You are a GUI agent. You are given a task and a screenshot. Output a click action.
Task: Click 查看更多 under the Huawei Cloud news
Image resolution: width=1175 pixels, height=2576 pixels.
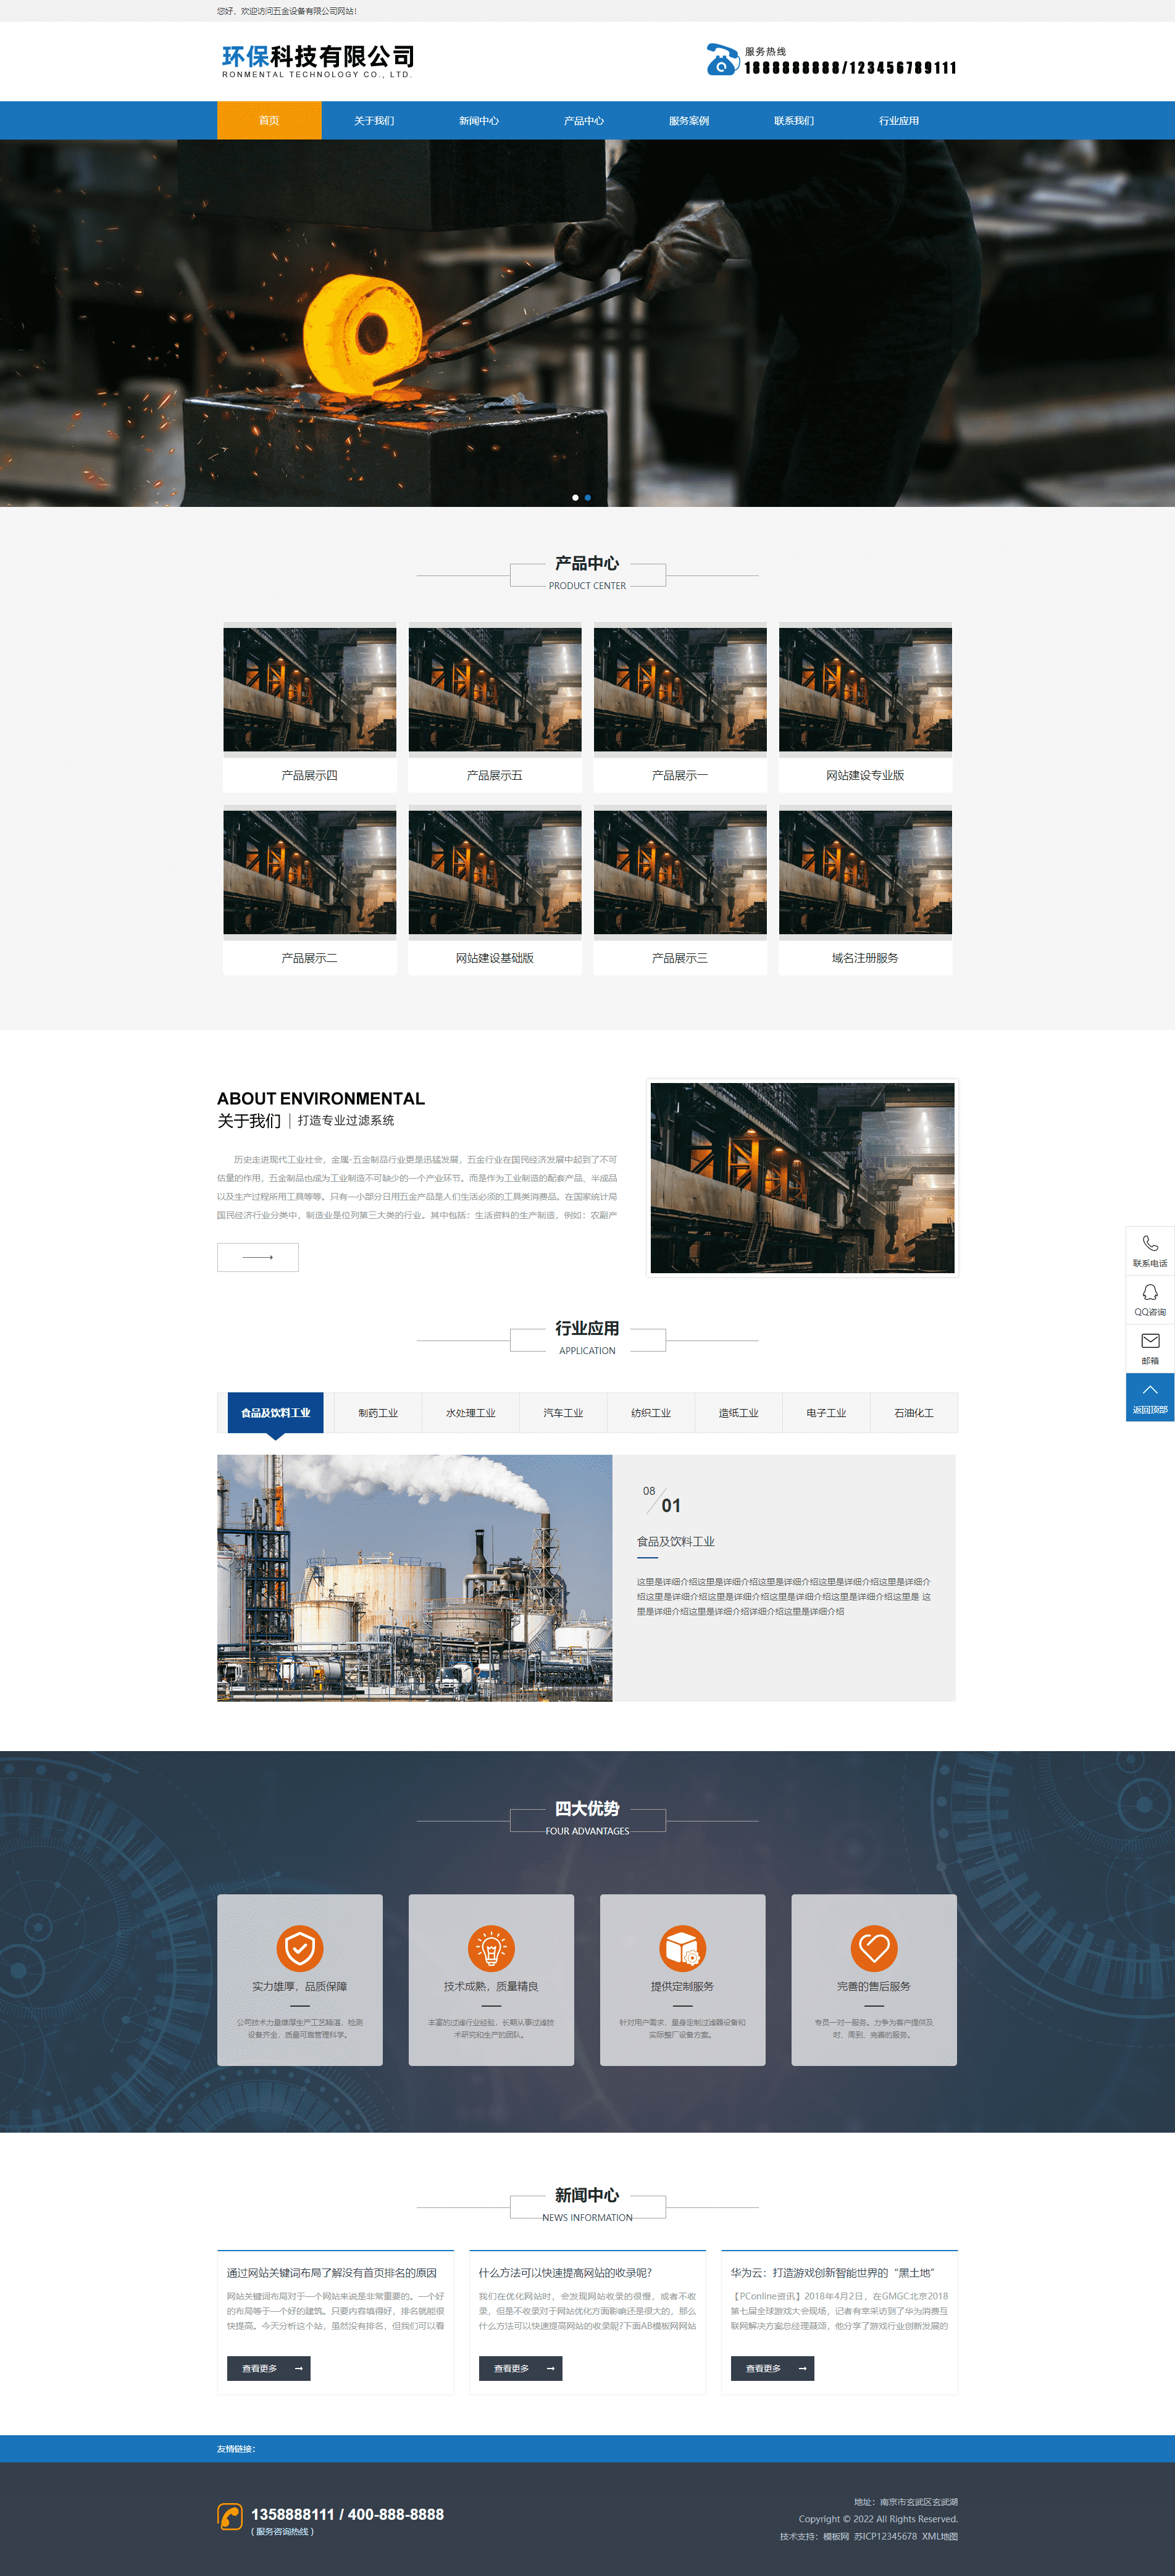(x=772, y=2368)
